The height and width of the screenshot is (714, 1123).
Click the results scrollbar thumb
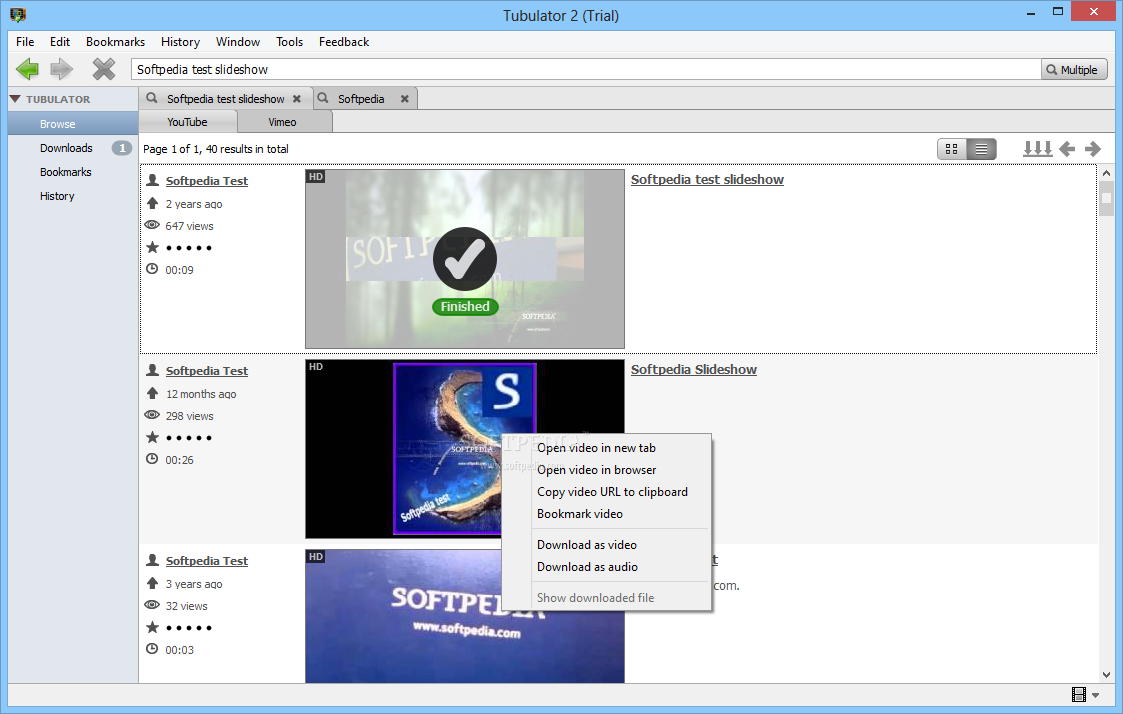coord(1107,198)
